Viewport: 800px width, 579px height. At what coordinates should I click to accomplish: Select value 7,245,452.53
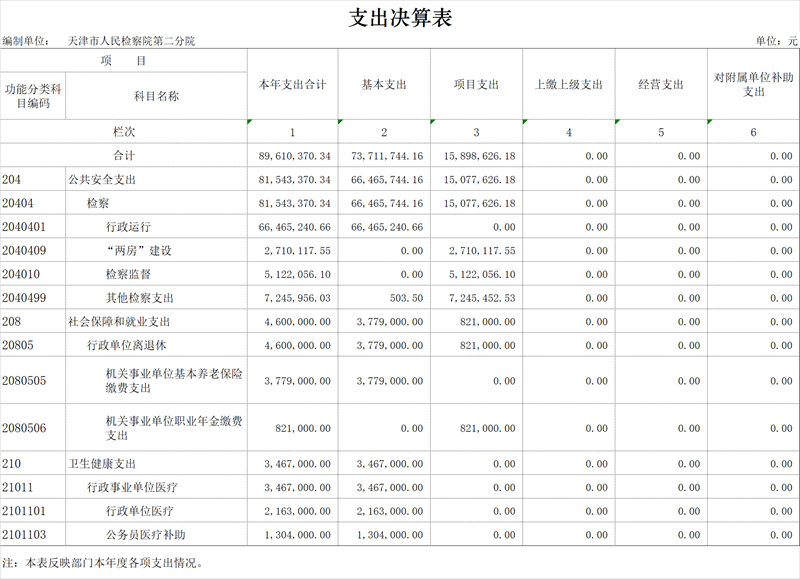pos(482,298)
